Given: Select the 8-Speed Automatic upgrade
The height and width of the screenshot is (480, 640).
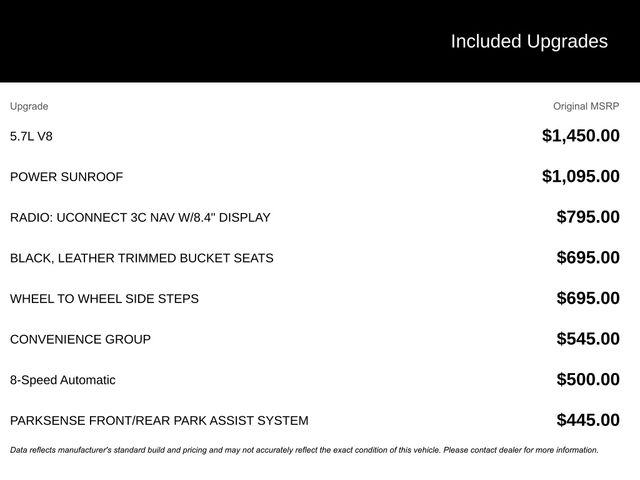Looking at the screenshot, I should (x=62, y=380).
